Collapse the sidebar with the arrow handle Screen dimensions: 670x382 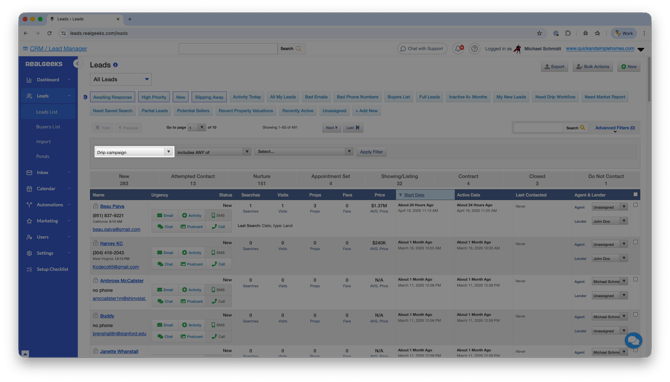(76, 64)
